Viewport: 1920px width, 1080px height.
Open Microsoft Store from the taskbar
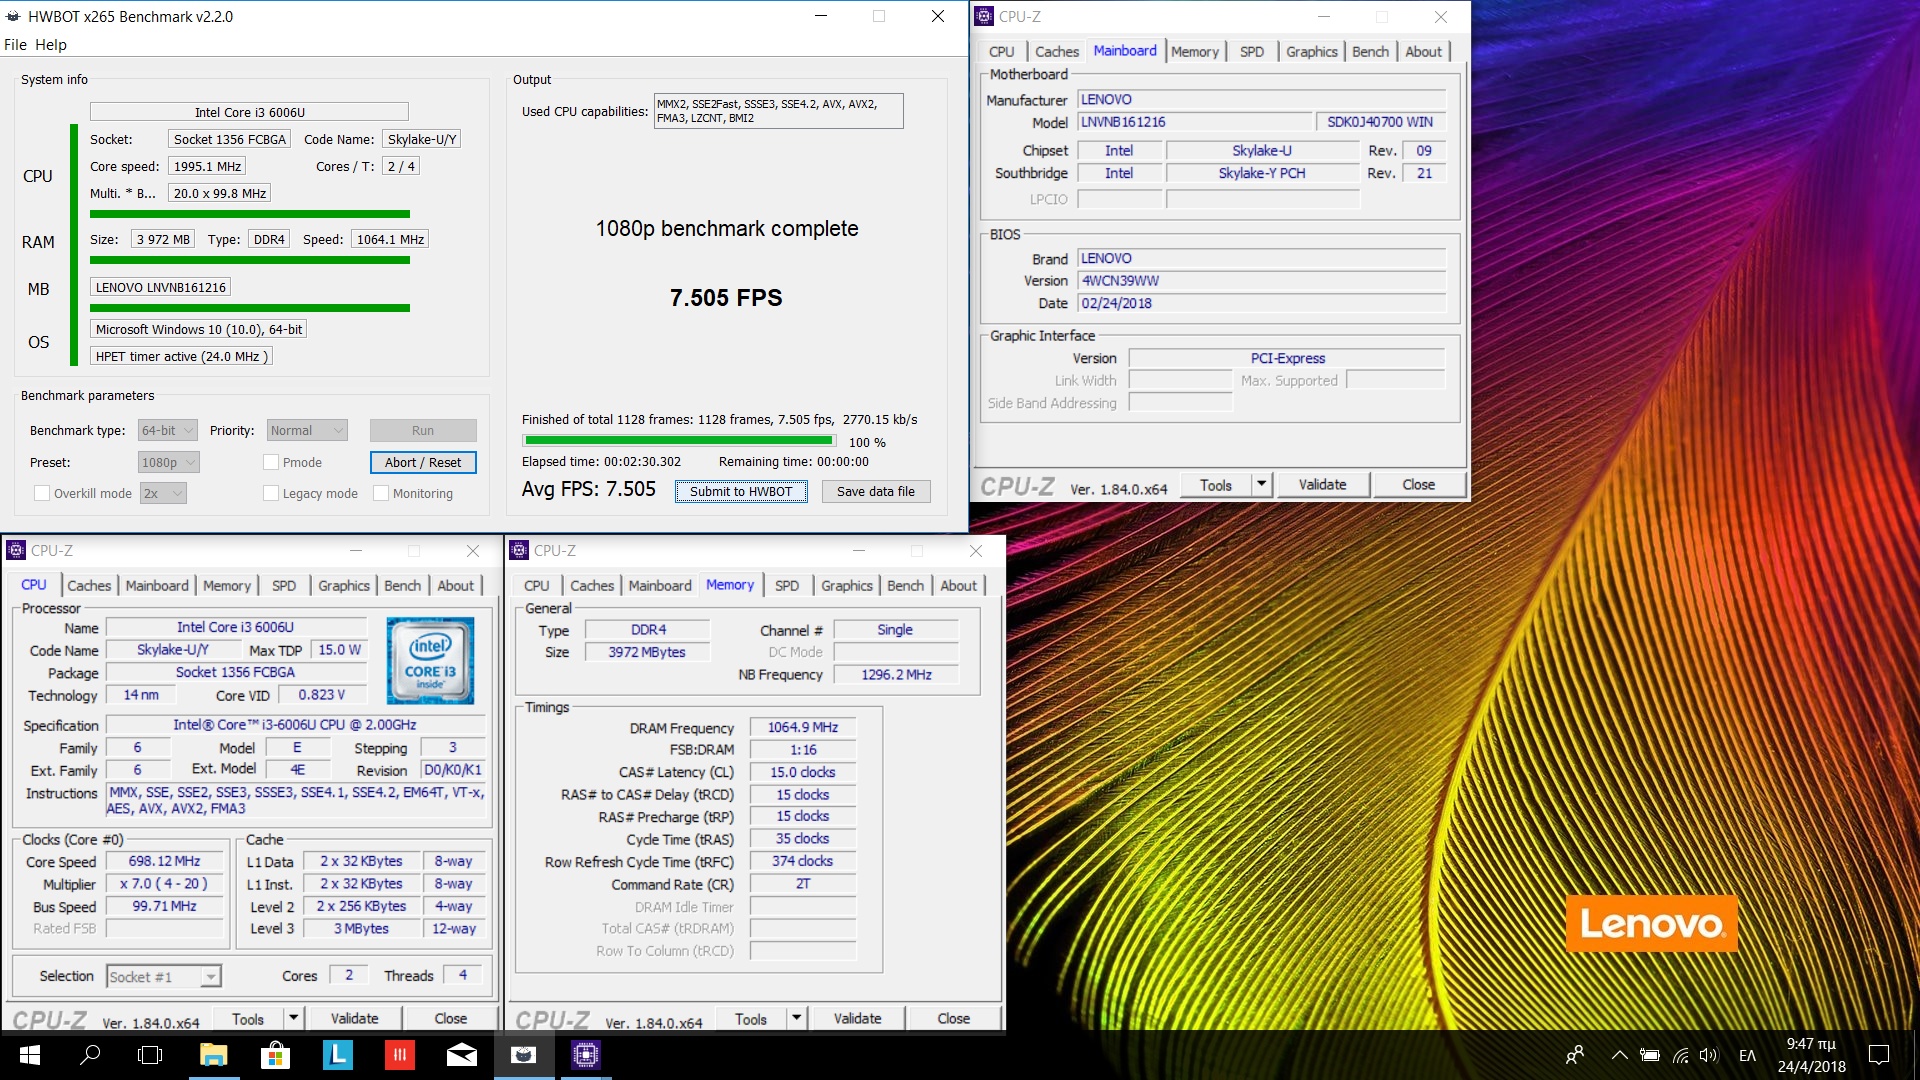click(x=275, y=1055)
